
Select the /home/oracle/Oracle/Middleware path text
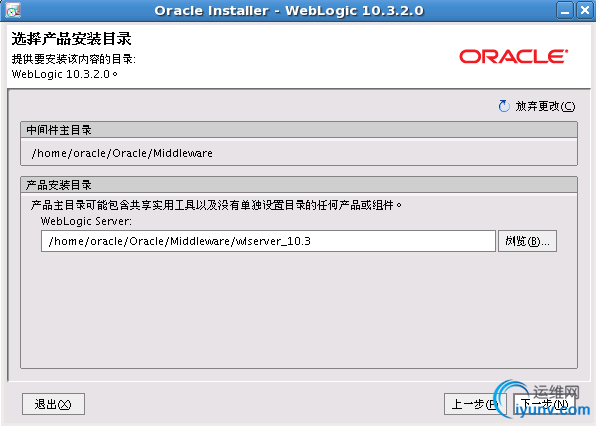[122, 153]
